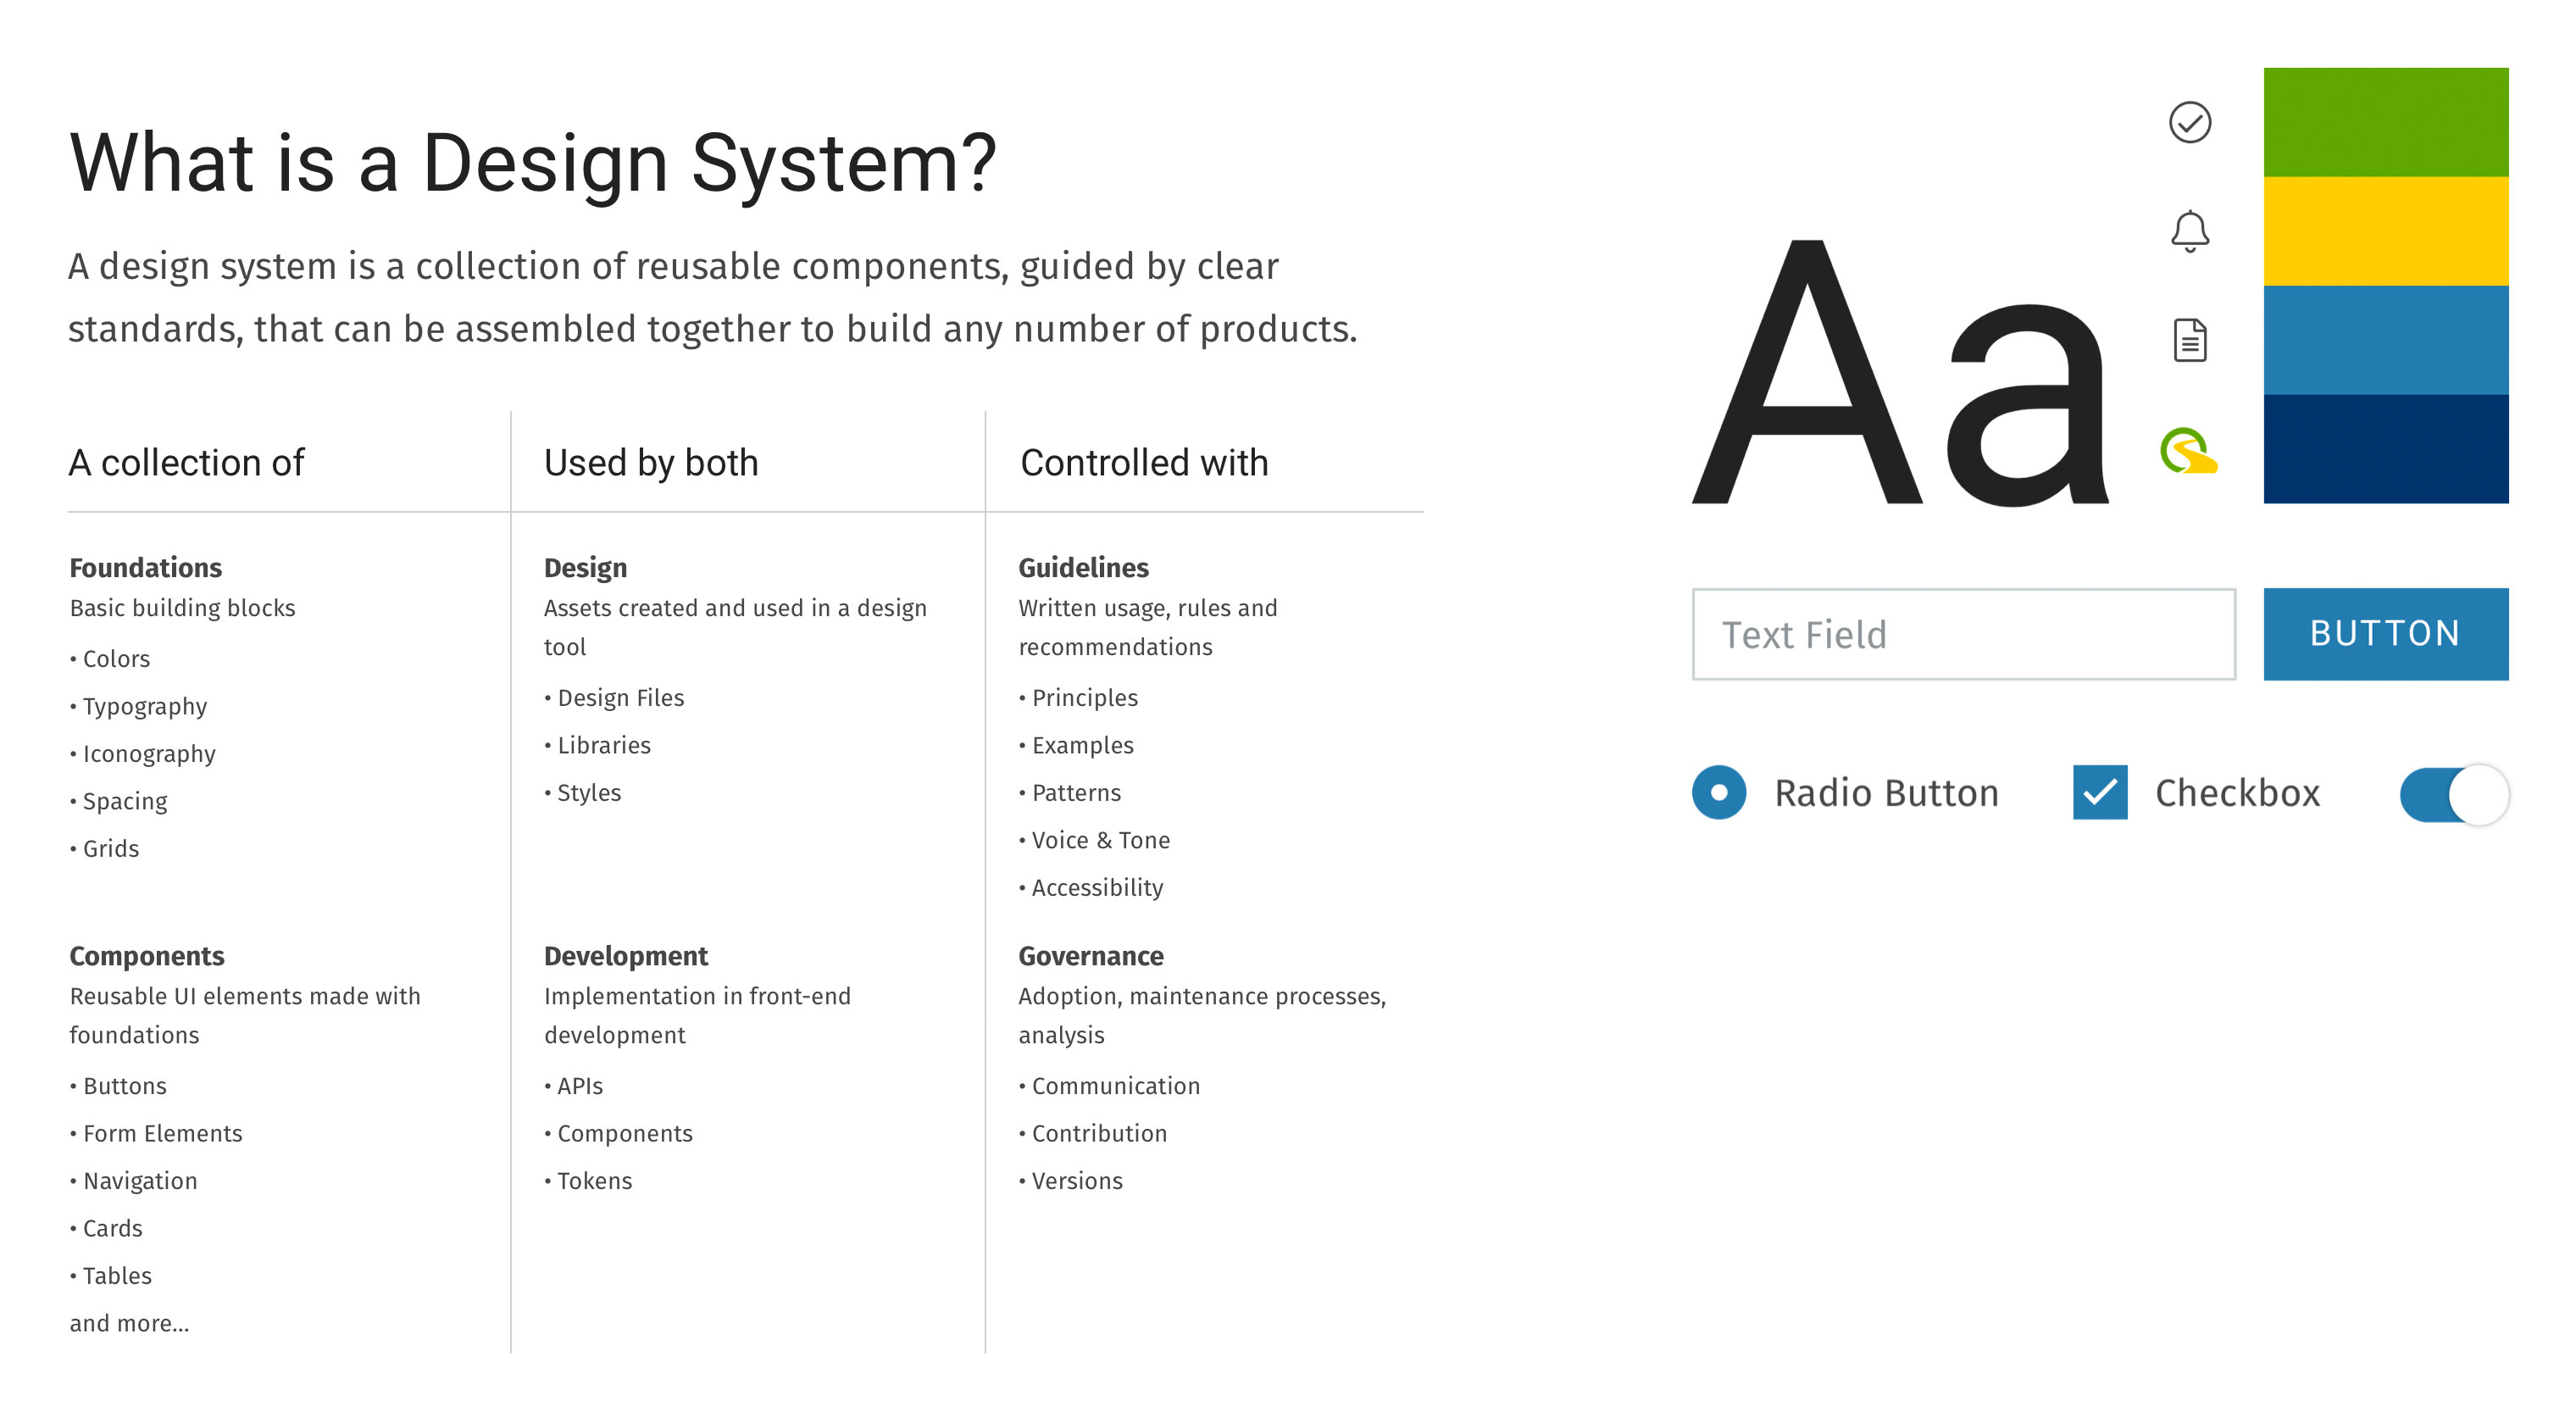Viewport: 2576px width, 1406px height.
Task: Click the blue BUTTON
Action: (x=2385, y=634)
